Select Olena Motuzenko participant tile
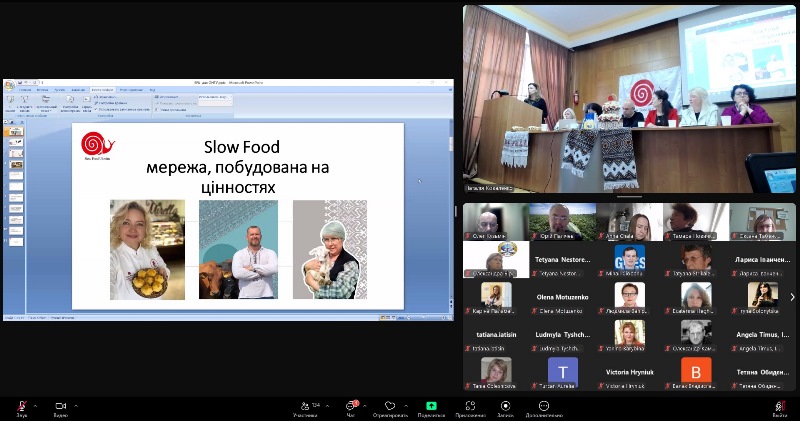Image resolution: width=800 pixels, height=421 pixels. click(x=563, y=297)
